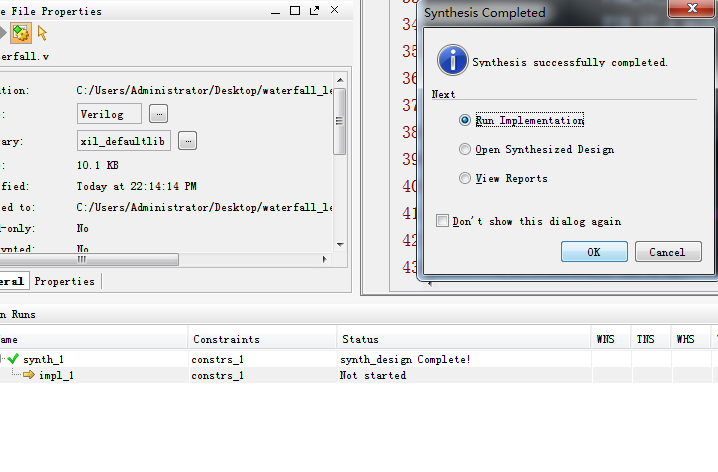The height and width of the screenshot is (472, 718).
Task: Click the WNS column header
Action: pyautogui.click(x=611, y=339)
